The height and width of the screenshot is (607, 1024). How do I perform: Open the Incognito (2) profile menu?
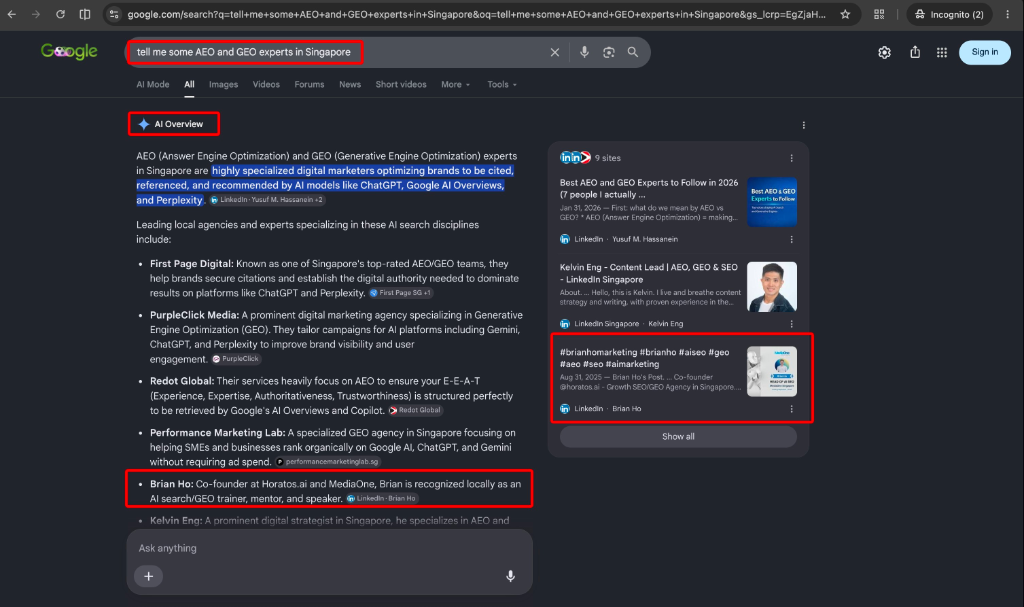click(949, 14)
